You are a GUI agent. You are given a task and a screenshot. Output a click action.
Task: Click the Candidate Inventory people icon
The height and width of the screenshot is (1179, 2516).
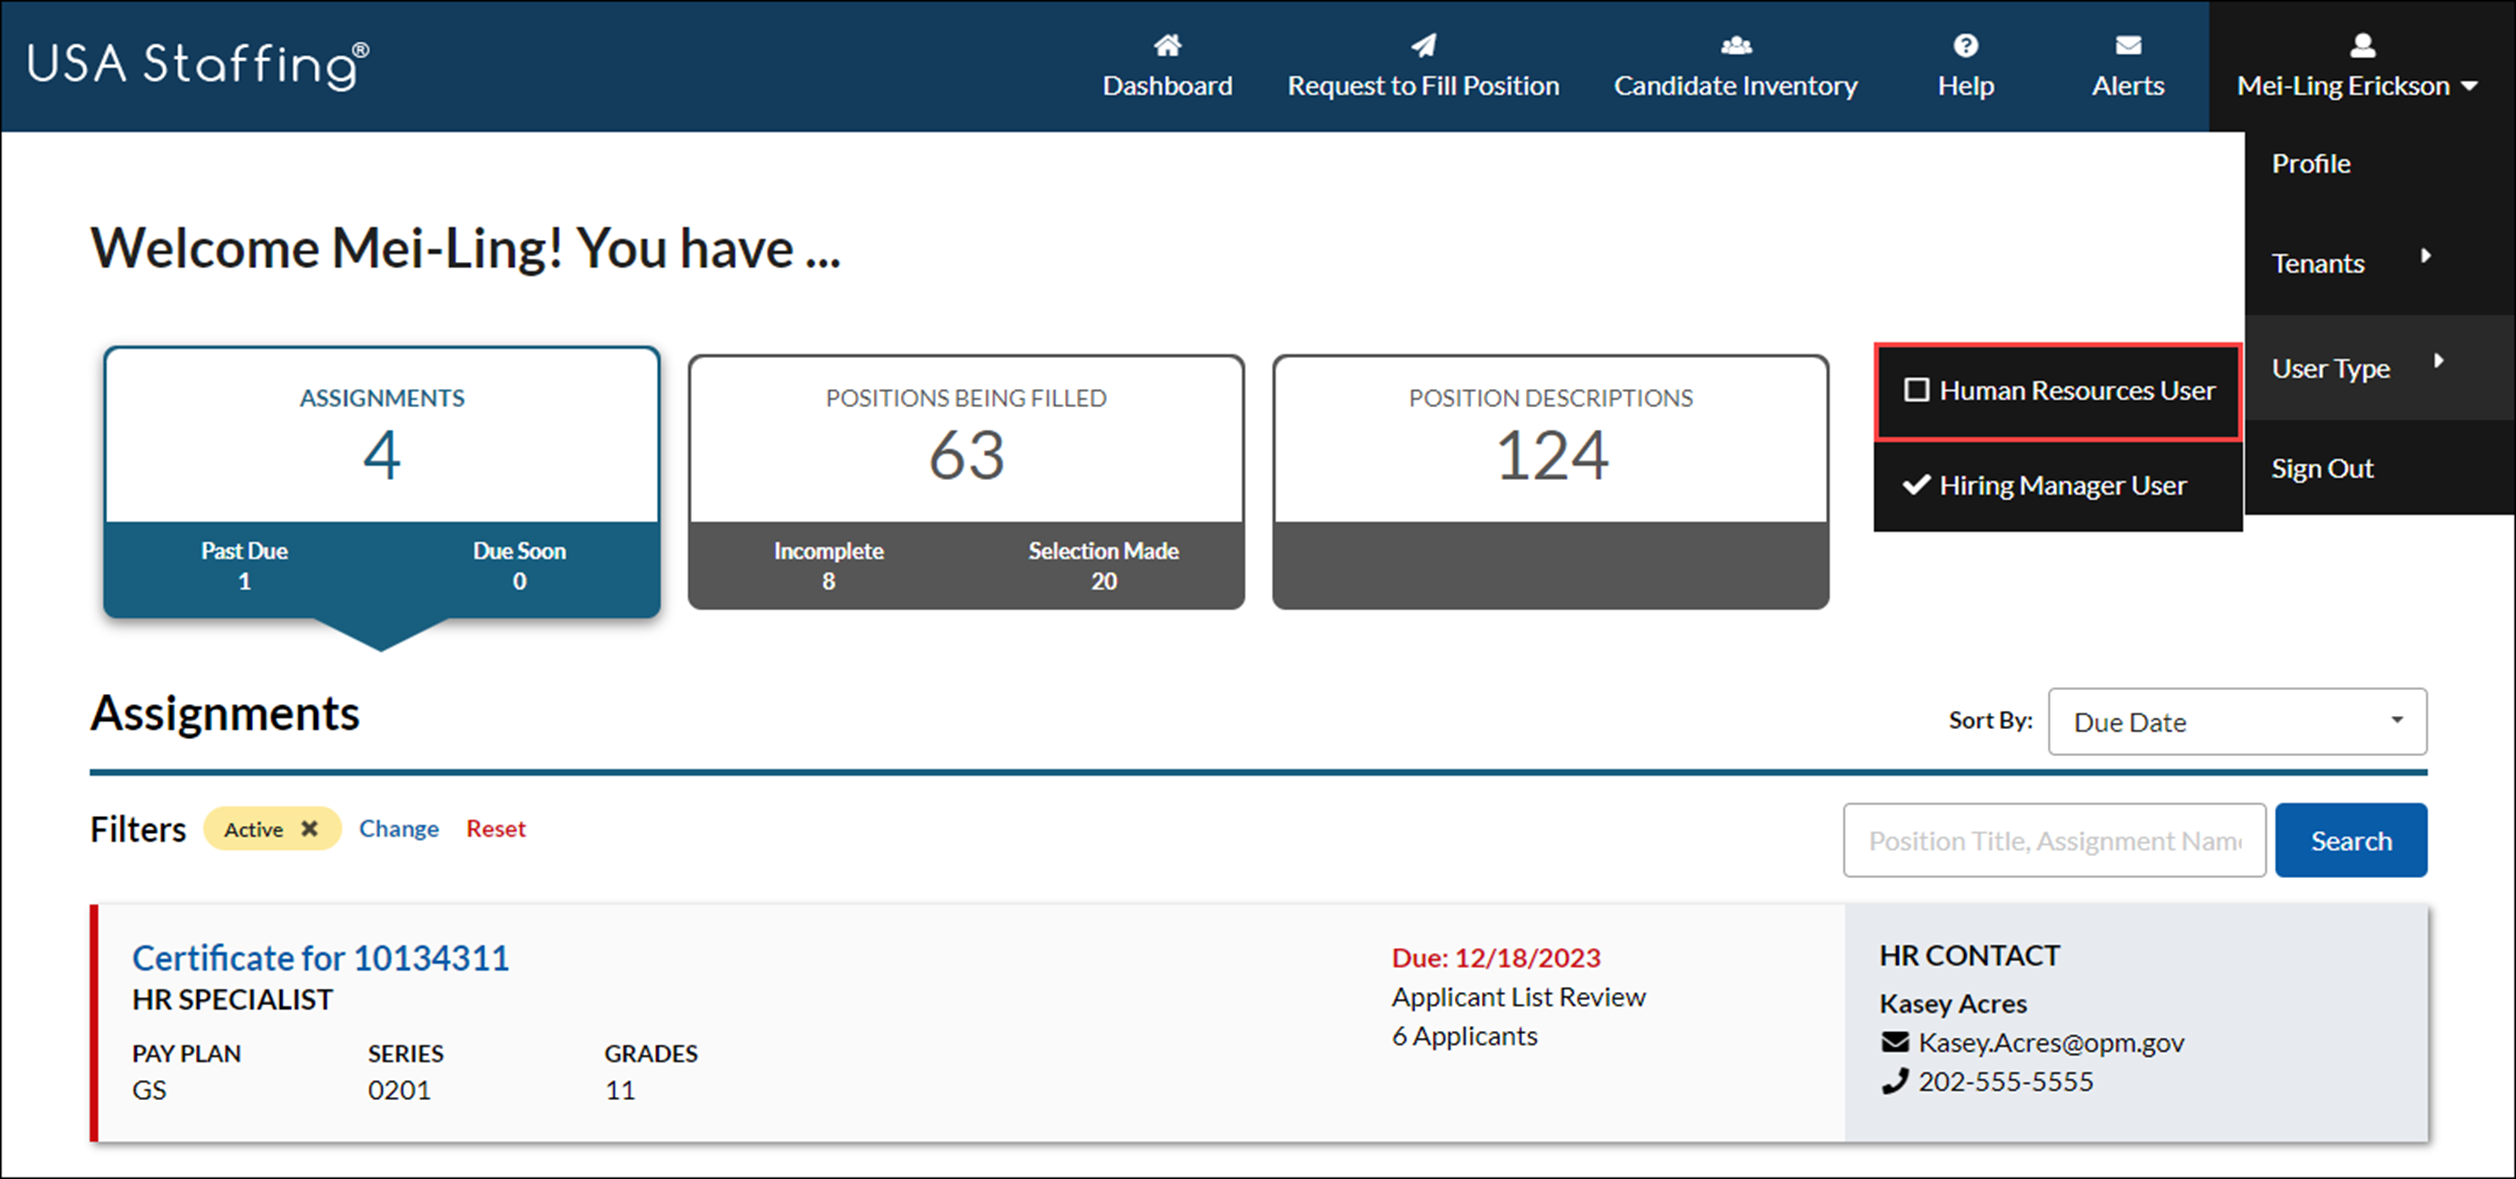point(1736,45)
